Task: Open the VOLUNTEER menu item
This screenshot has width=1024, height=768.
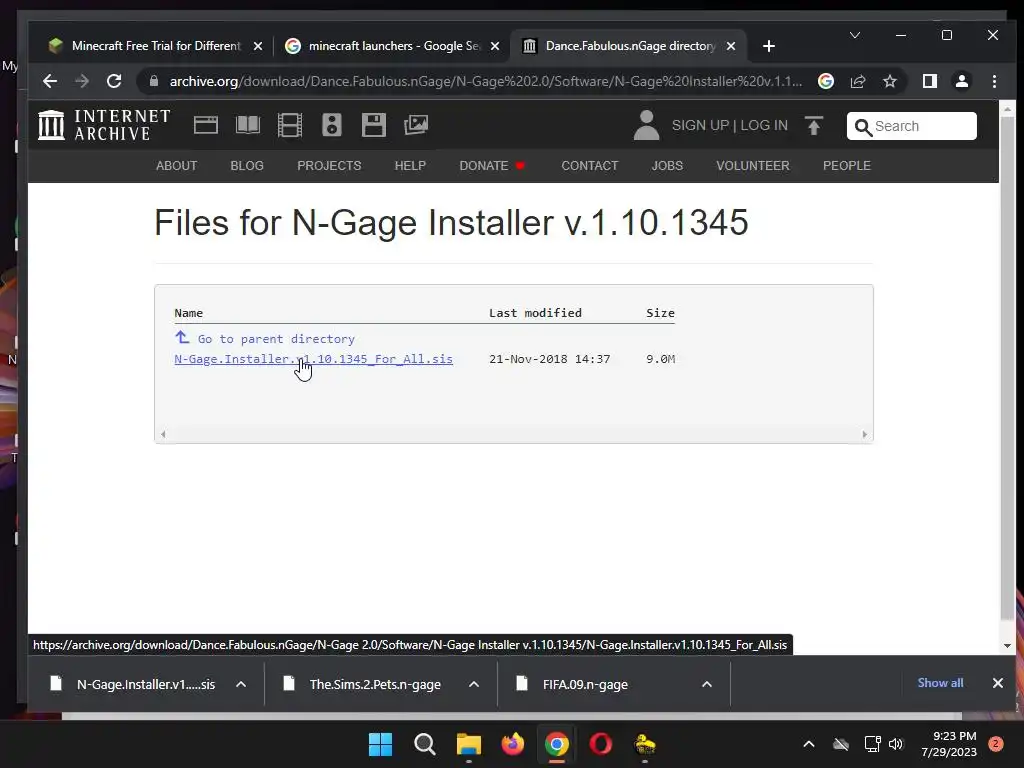Action: tap(753, 165)
